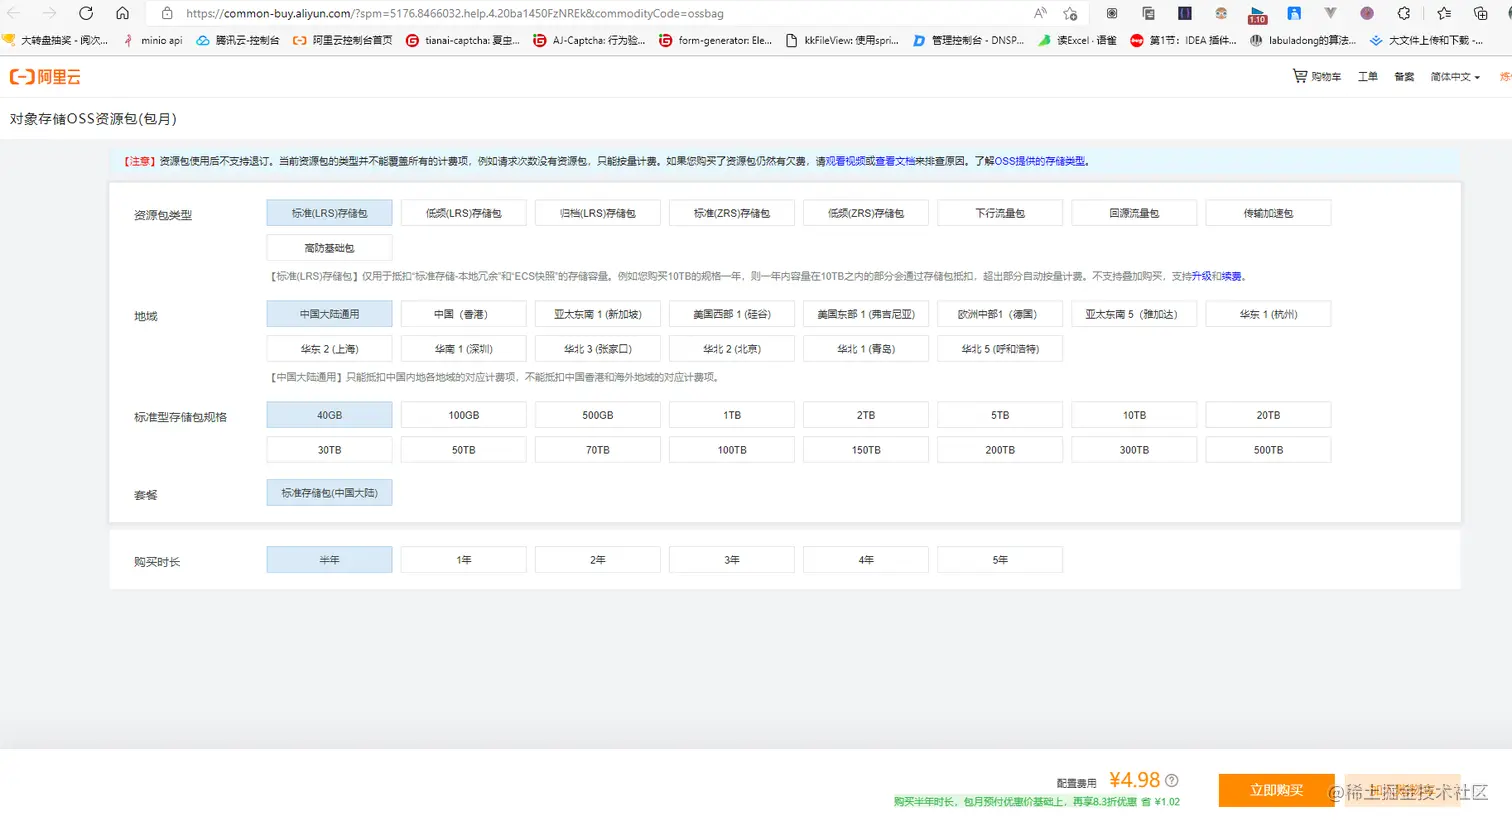Viewport: 1512px width, 826px height.
Task: Set purchase duration to 半年
Action: tap(329, 560)
